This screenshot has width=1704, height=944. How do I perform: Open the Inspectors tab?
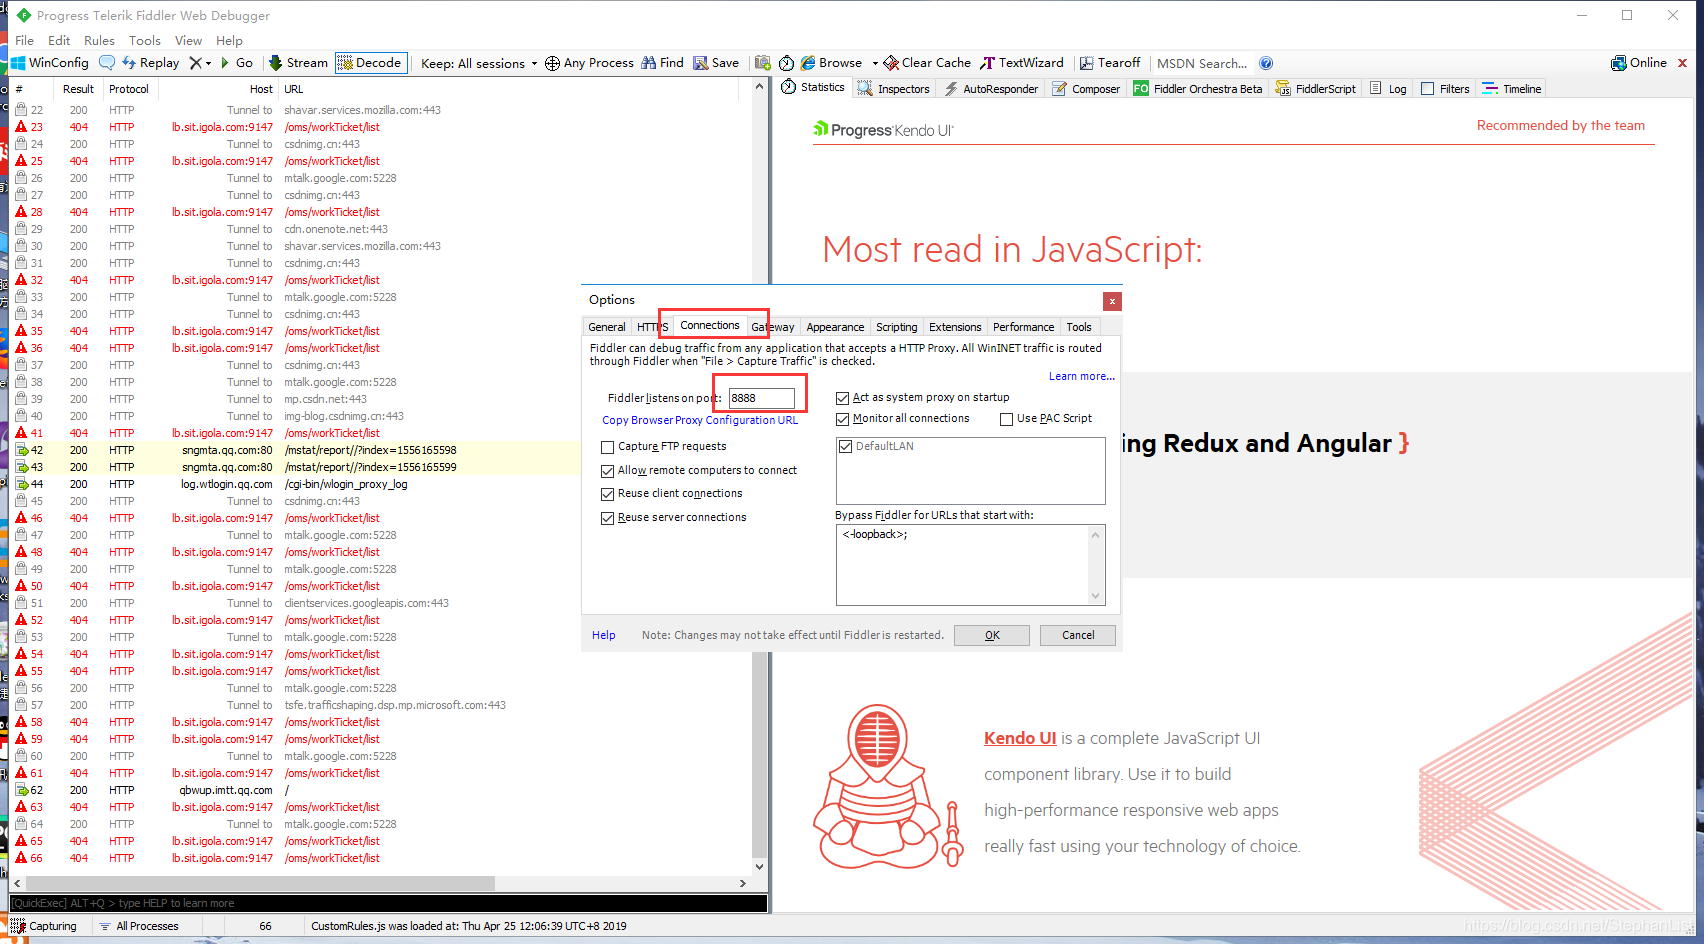tap(893, 88)
